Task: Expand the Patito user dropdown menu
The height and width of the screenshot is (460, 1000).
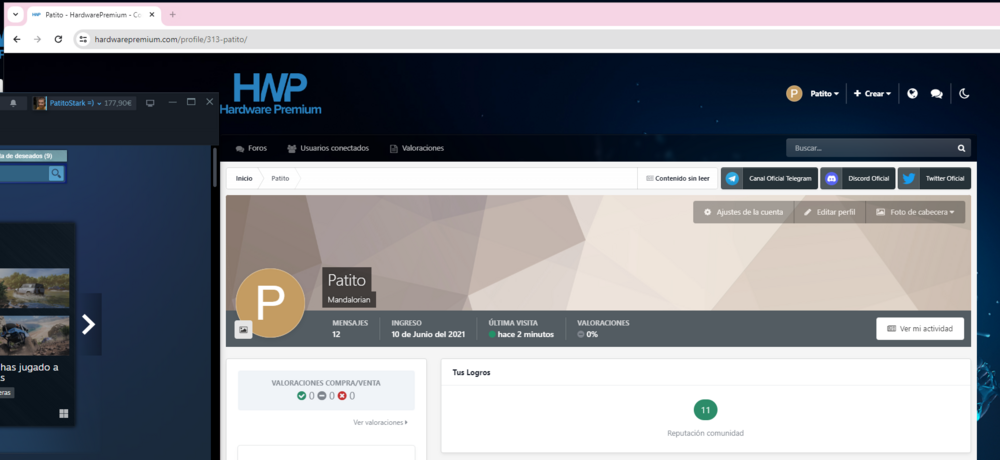Action: (813, 94)
